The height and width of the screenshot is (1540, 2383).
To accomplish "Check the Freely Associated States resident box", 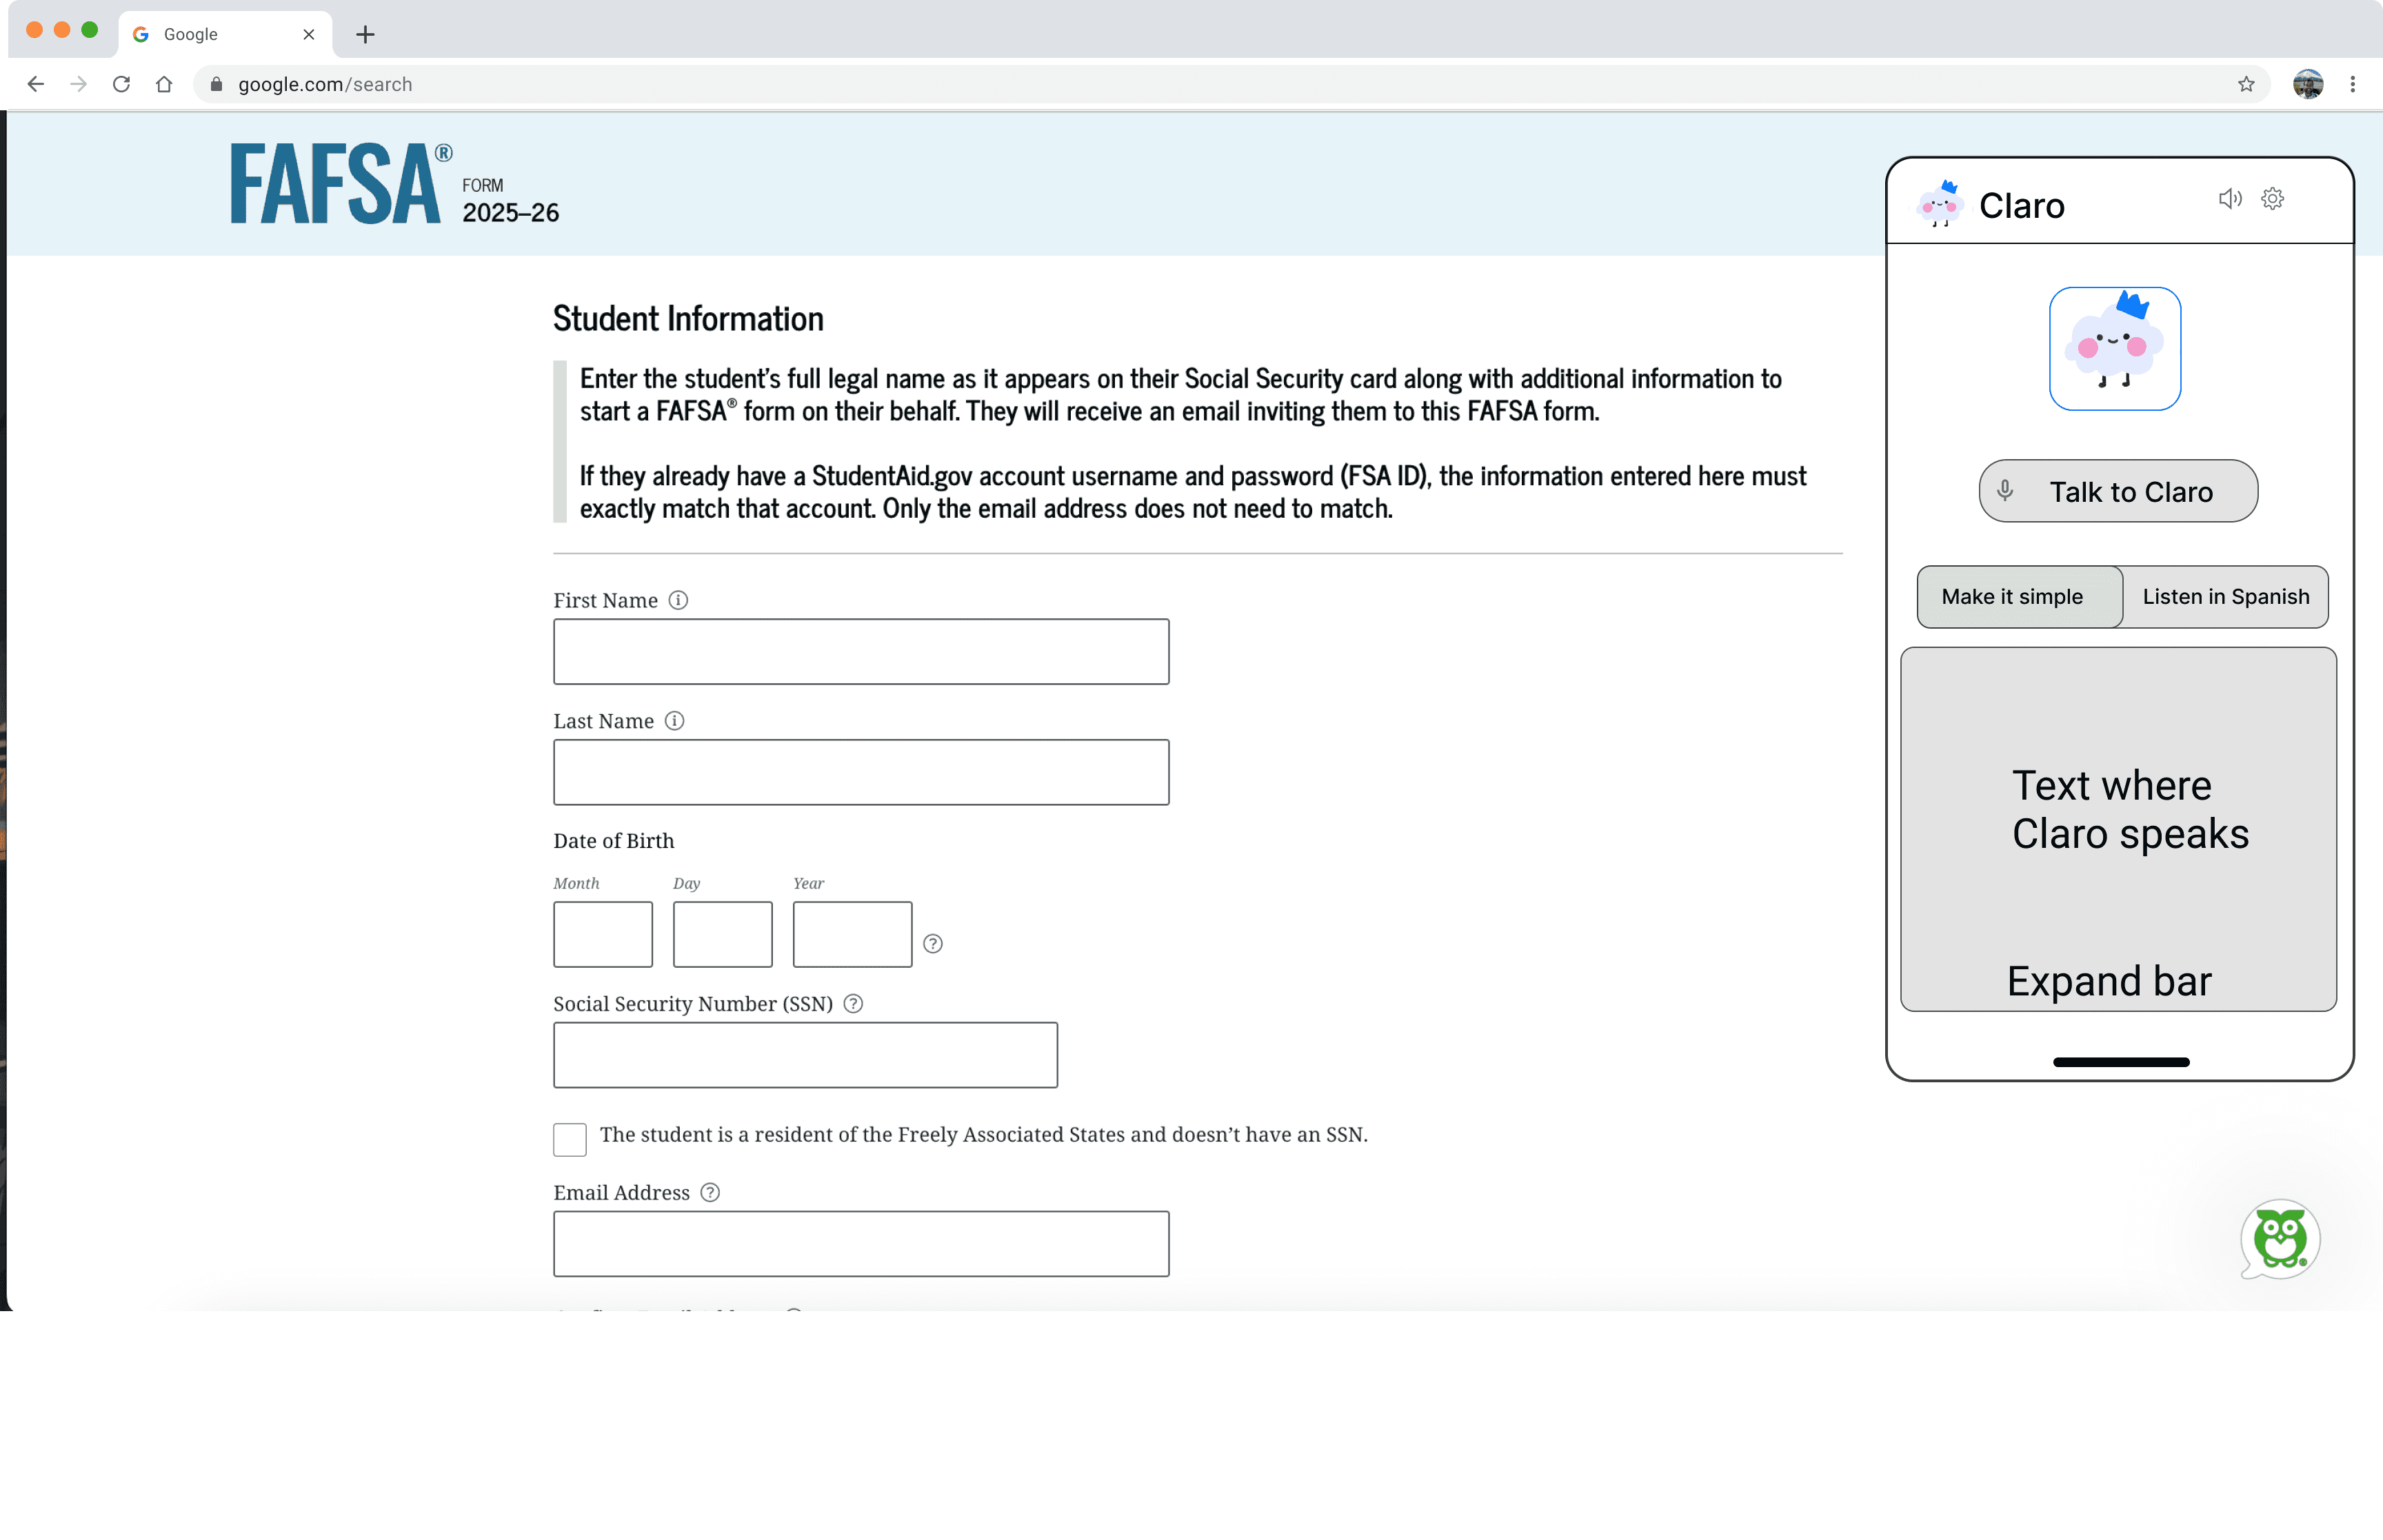I will [570, 1139].
